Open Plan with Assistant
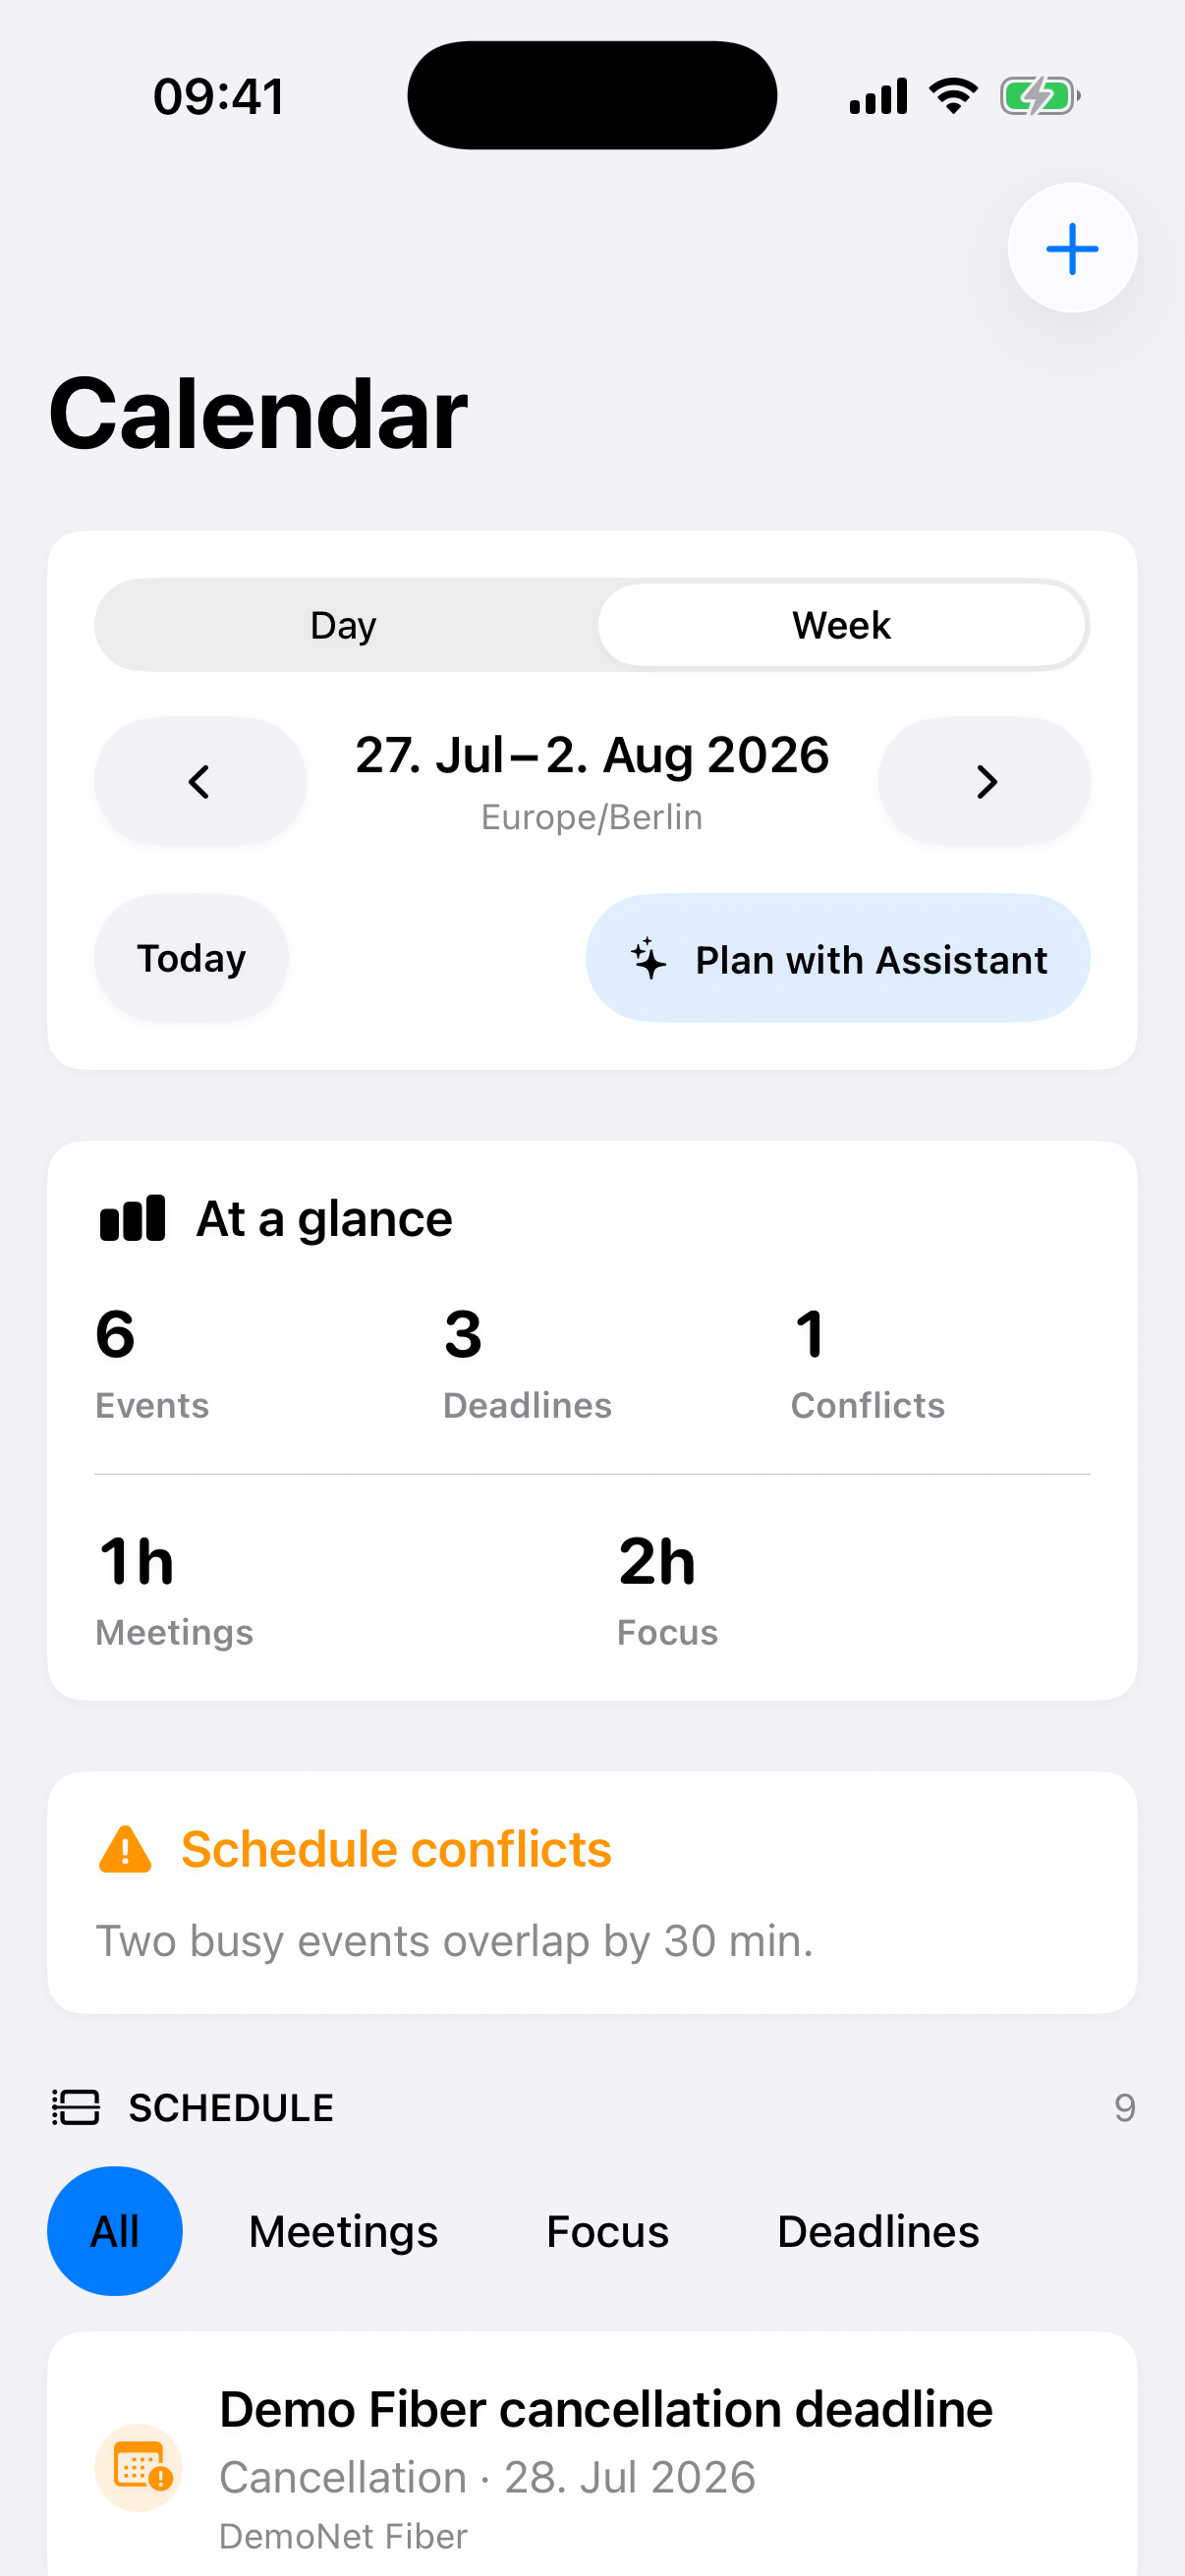This screenshot has height=2576, width=1185. [838, 958]
